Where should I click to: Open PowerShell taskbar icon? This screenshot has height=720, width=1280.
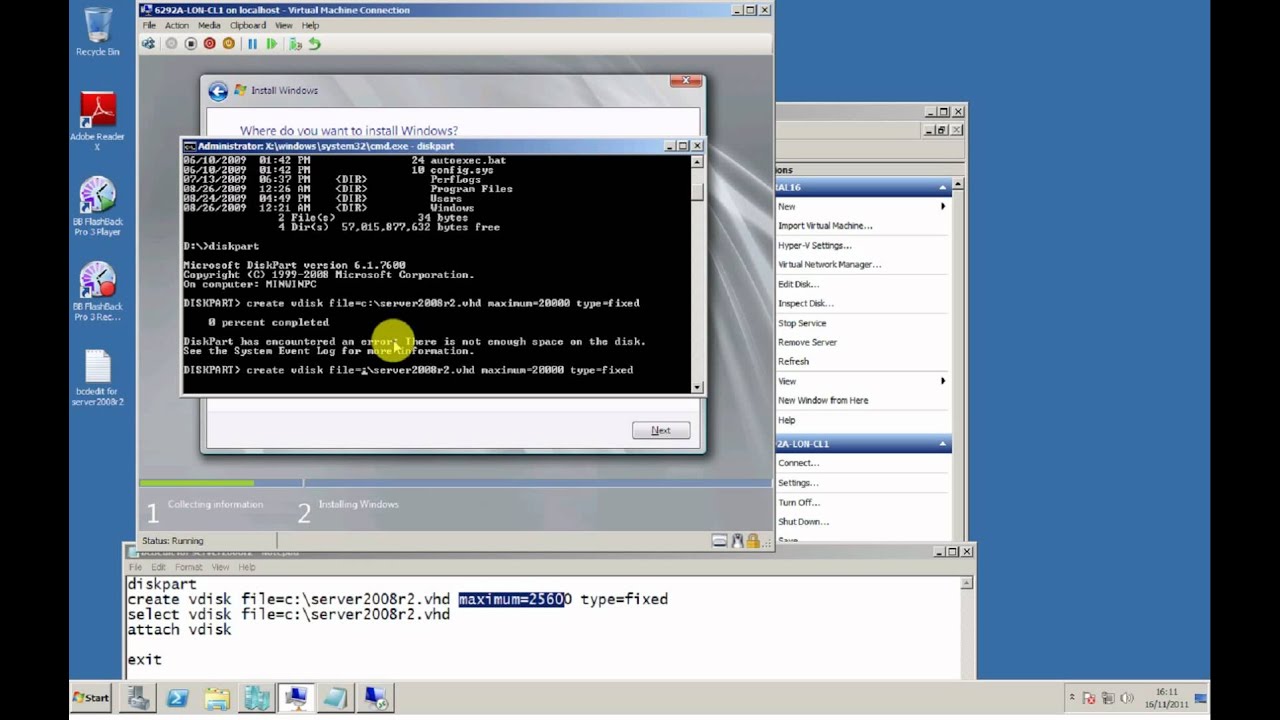pyautogui.click(x=177, y=698)
